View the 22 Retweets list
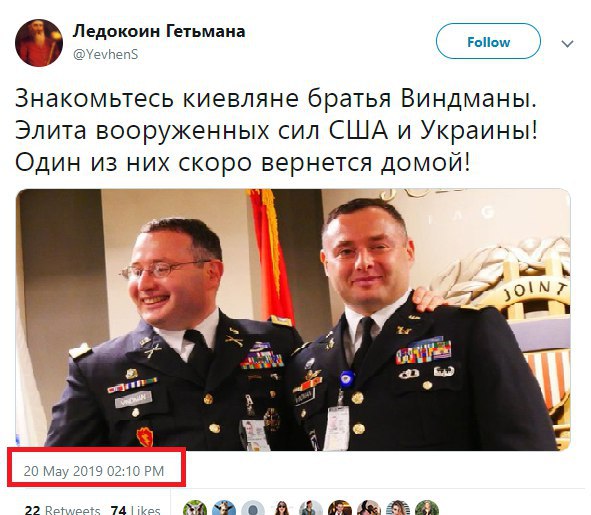This screenshot has width=591, height=515. pyautogui.click(x=63, y=510)
